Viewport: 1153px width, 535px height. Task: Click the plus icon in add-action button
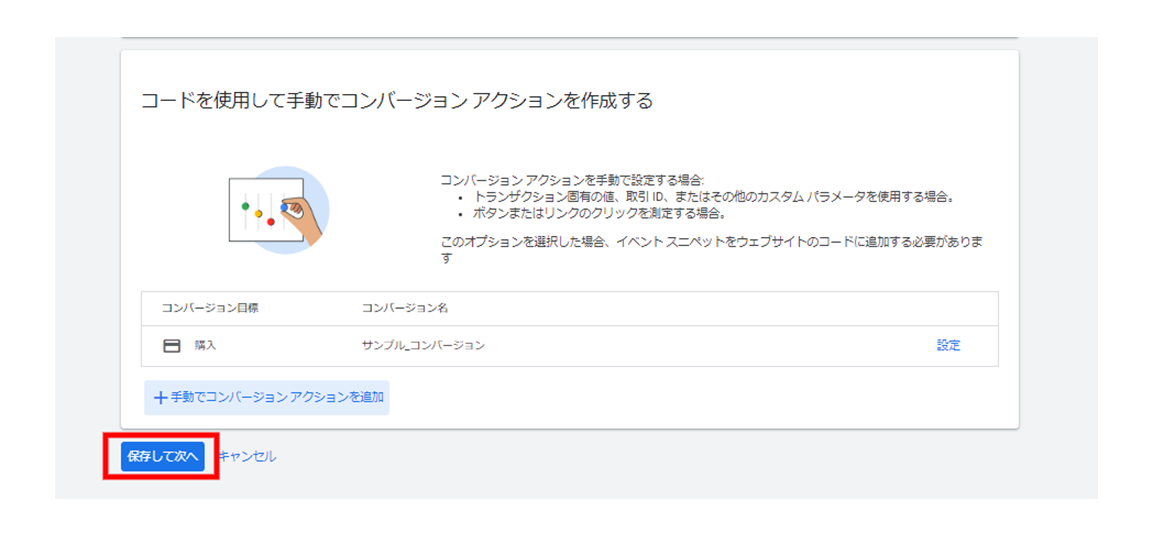tap(160, 398)
